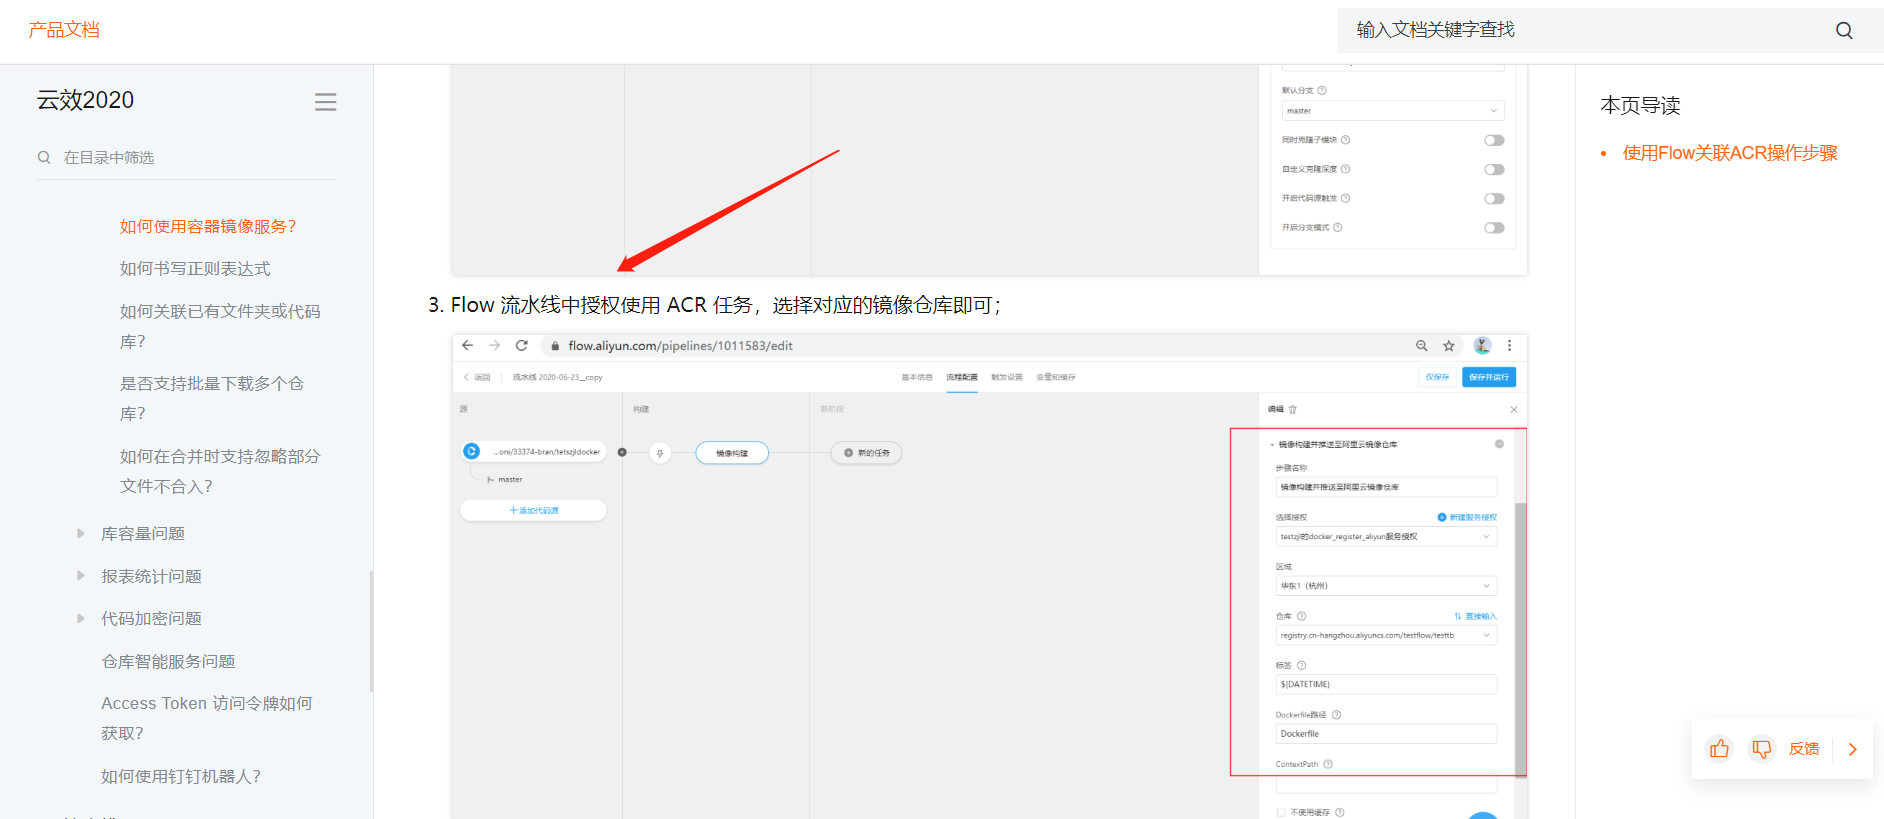Open the 默认分支 master dropdown
Screen dimensions: 1884x819
[1393, 111]
